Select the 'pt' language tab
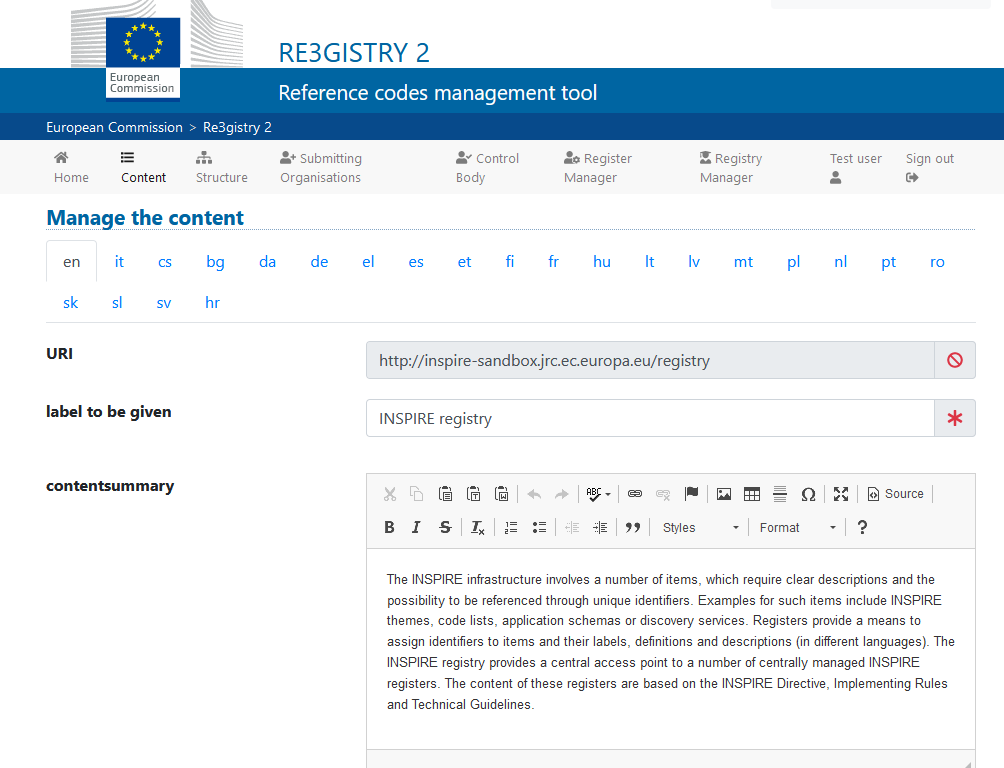This screenshot has width=1004, height=768. click(x=888, y=261)
